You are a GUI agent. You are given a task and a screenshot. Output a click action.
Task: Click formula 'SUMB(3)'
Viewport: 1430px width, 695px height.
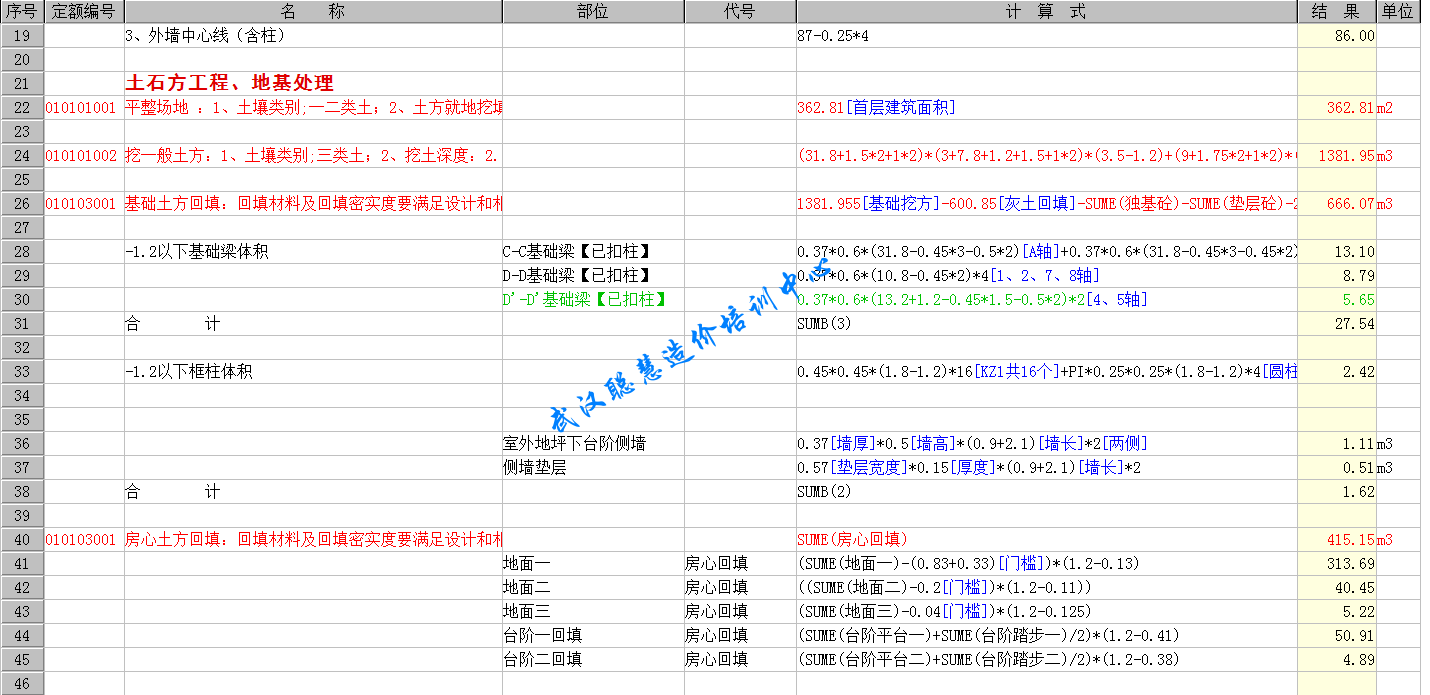tap(1046, 324)
